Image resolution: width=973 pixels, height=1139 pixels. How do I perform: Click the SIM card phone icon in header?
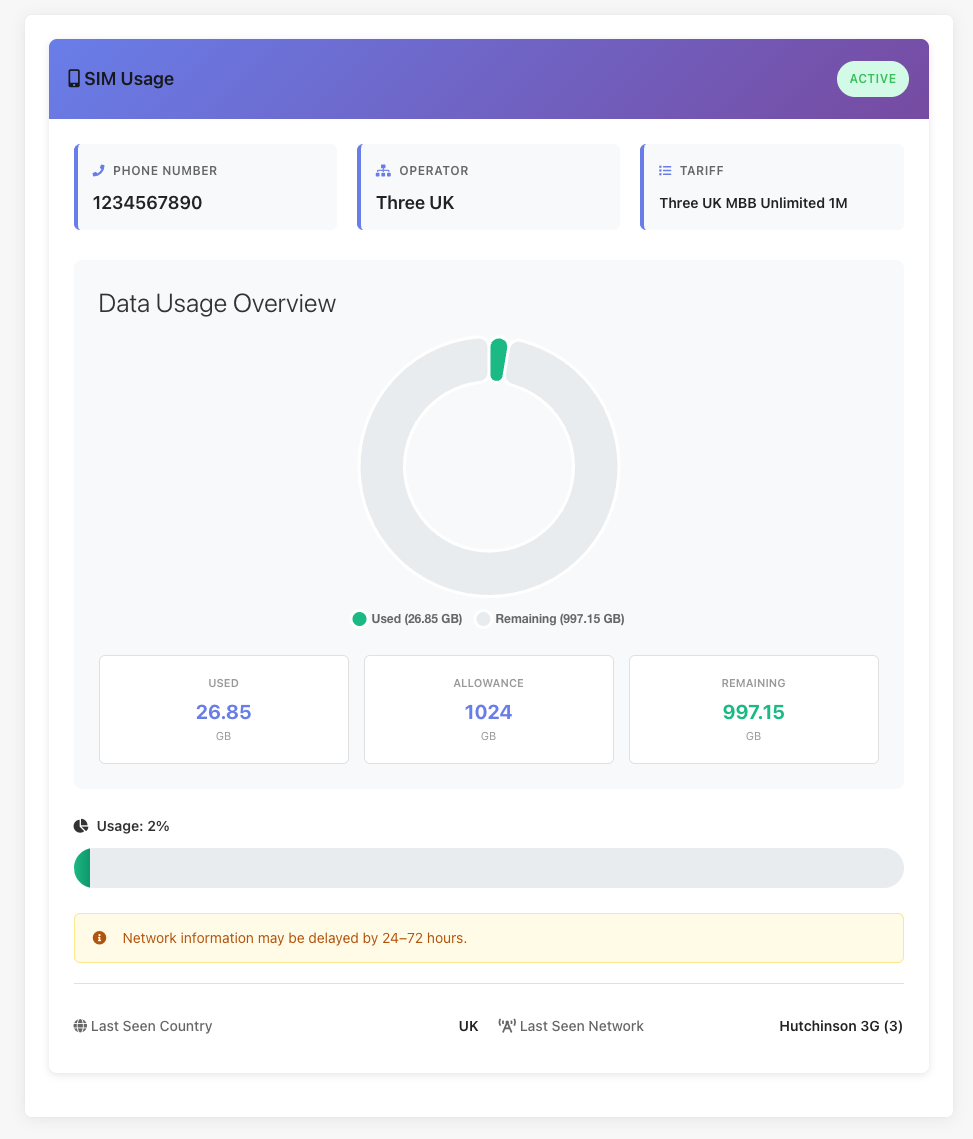[73, 78]
